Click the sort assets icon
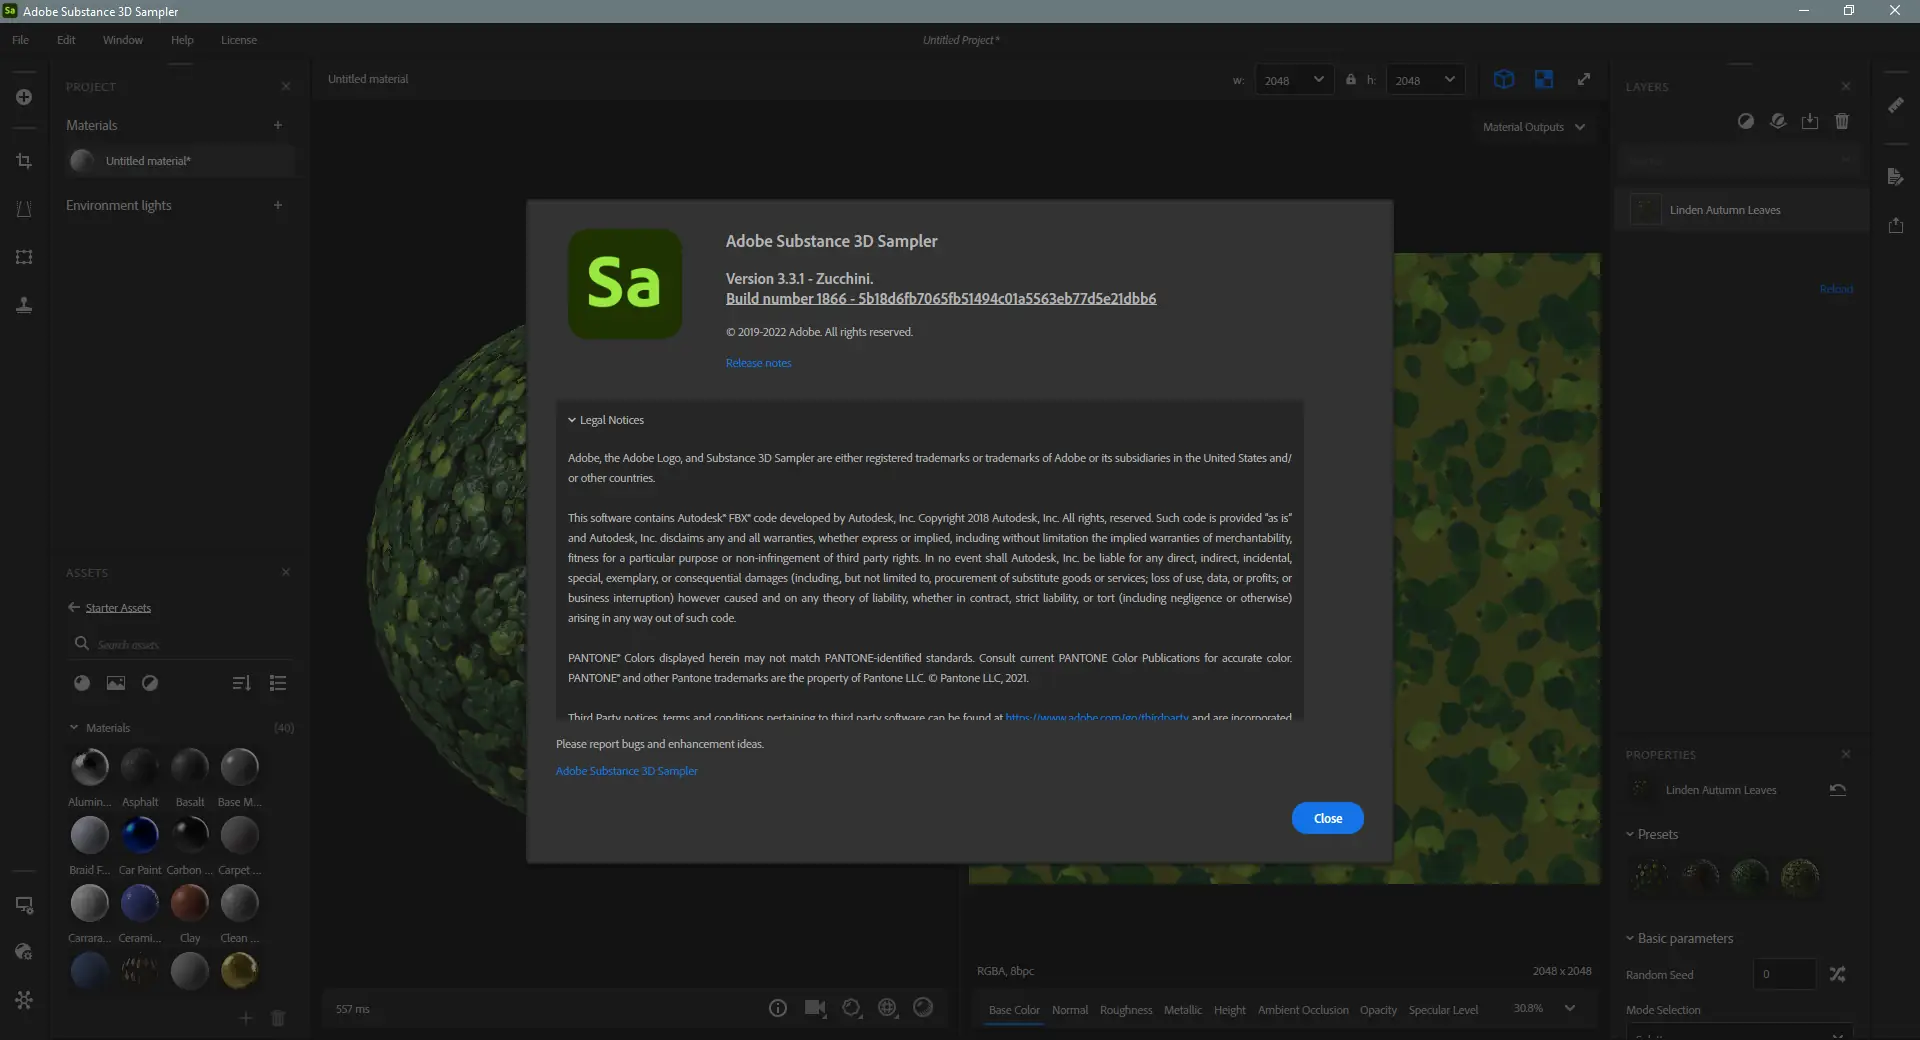Viewport: 1920px width, 1040px height. click(x=241, y=683)
